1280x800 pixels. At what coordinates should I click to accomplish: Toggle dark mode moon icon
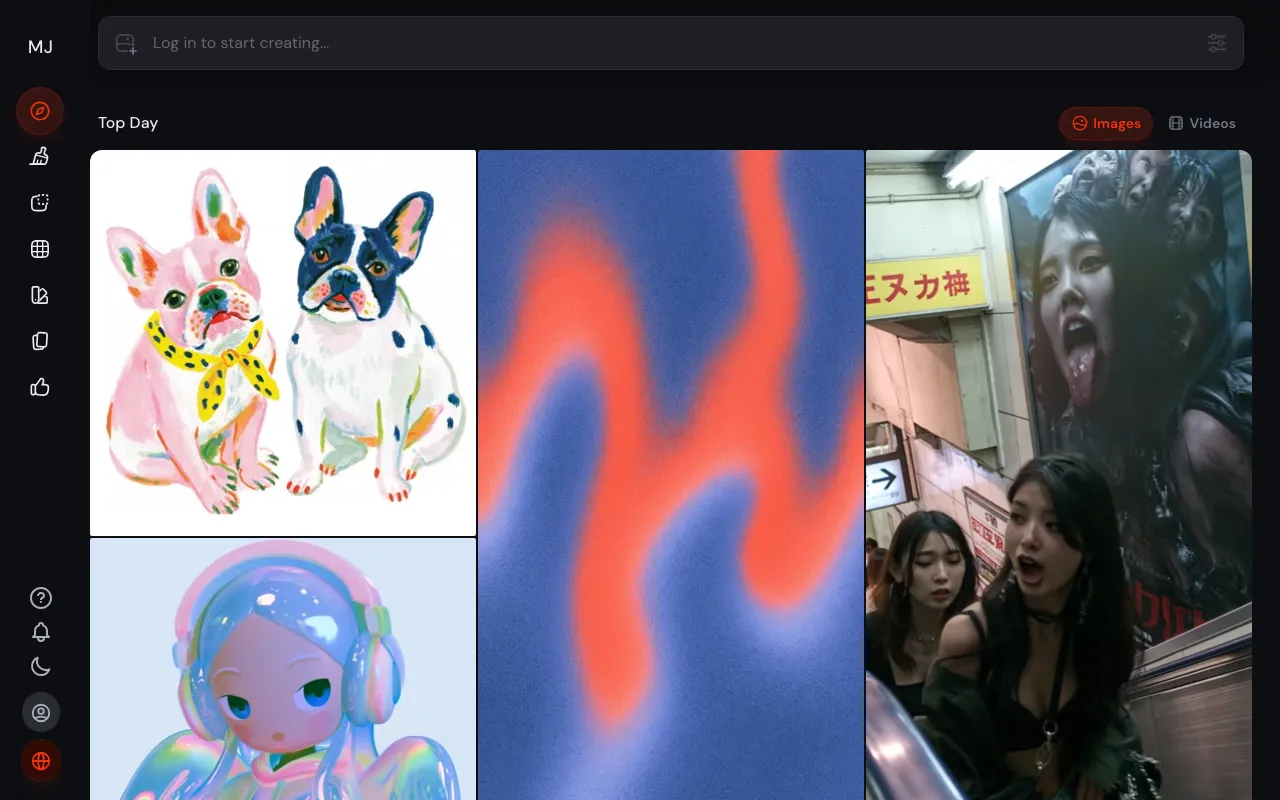41,667
